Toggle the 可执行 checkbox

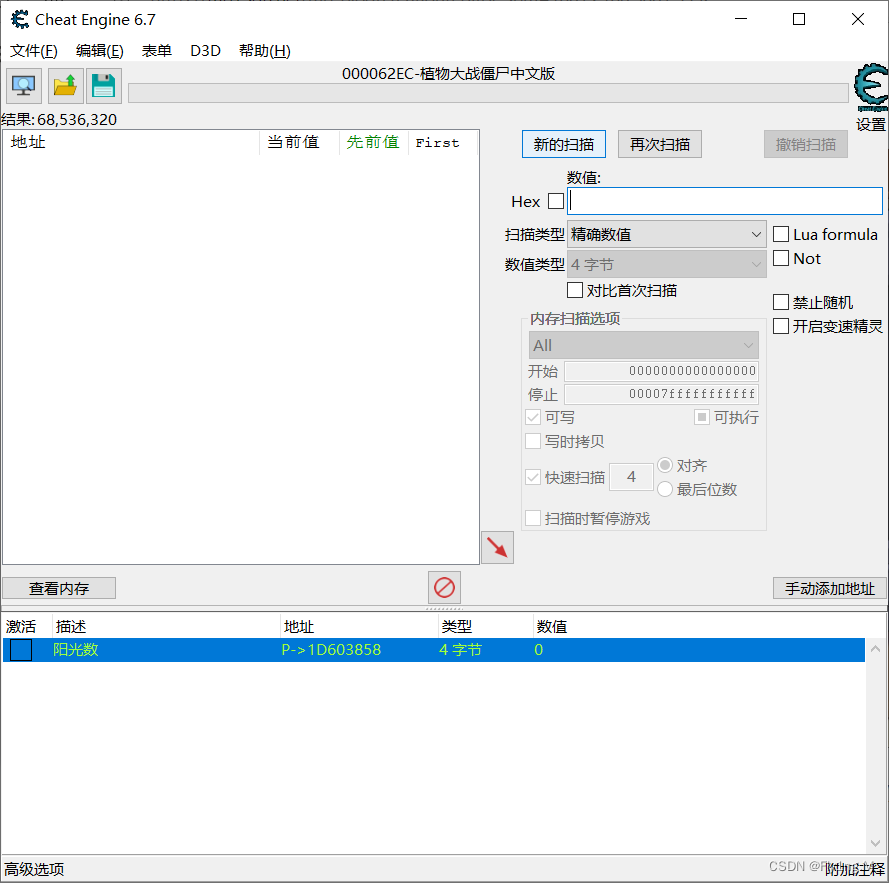(x=701, y=417)
